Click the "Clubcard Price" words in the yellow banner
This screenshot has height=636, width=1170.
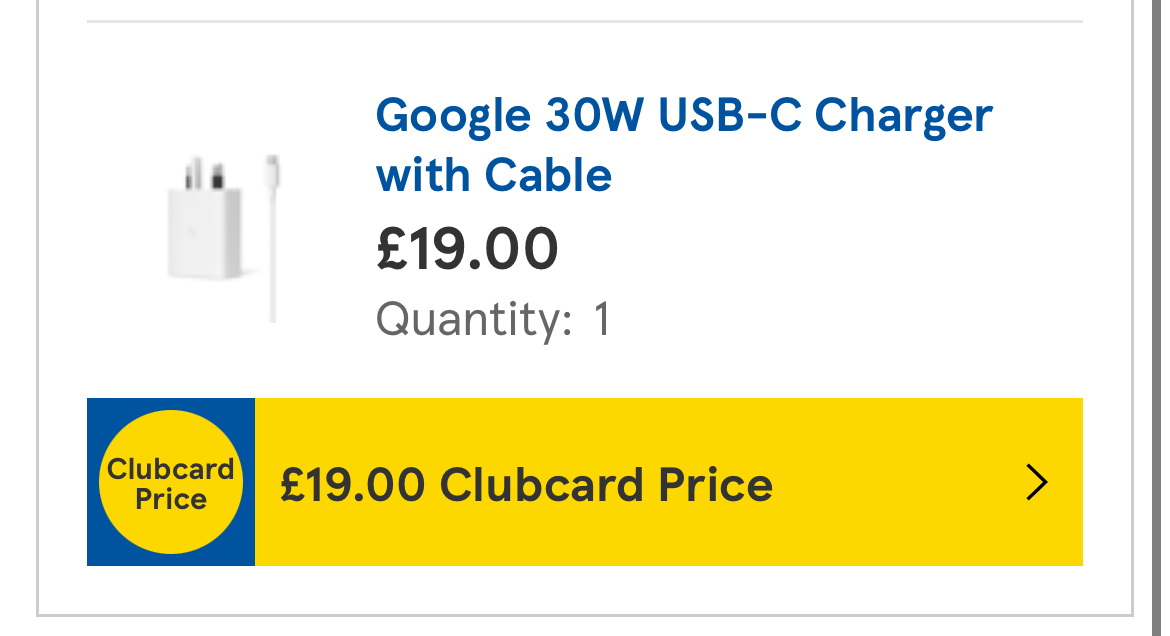coord(606,485)
